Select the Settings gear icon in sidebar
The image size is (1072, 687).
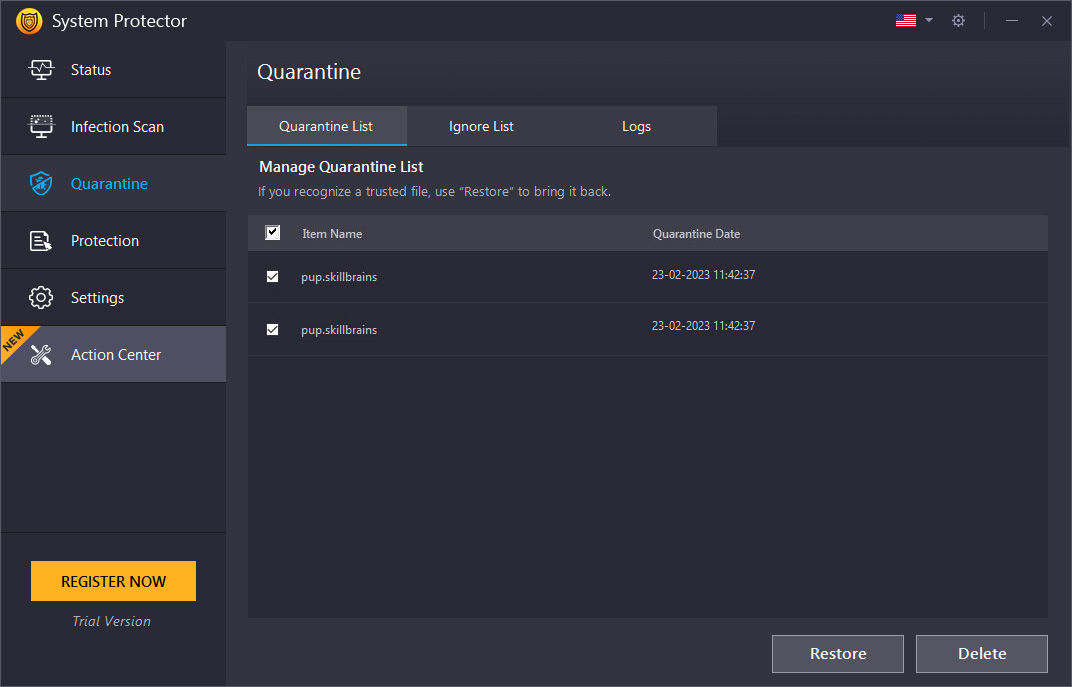click(41, 297)
